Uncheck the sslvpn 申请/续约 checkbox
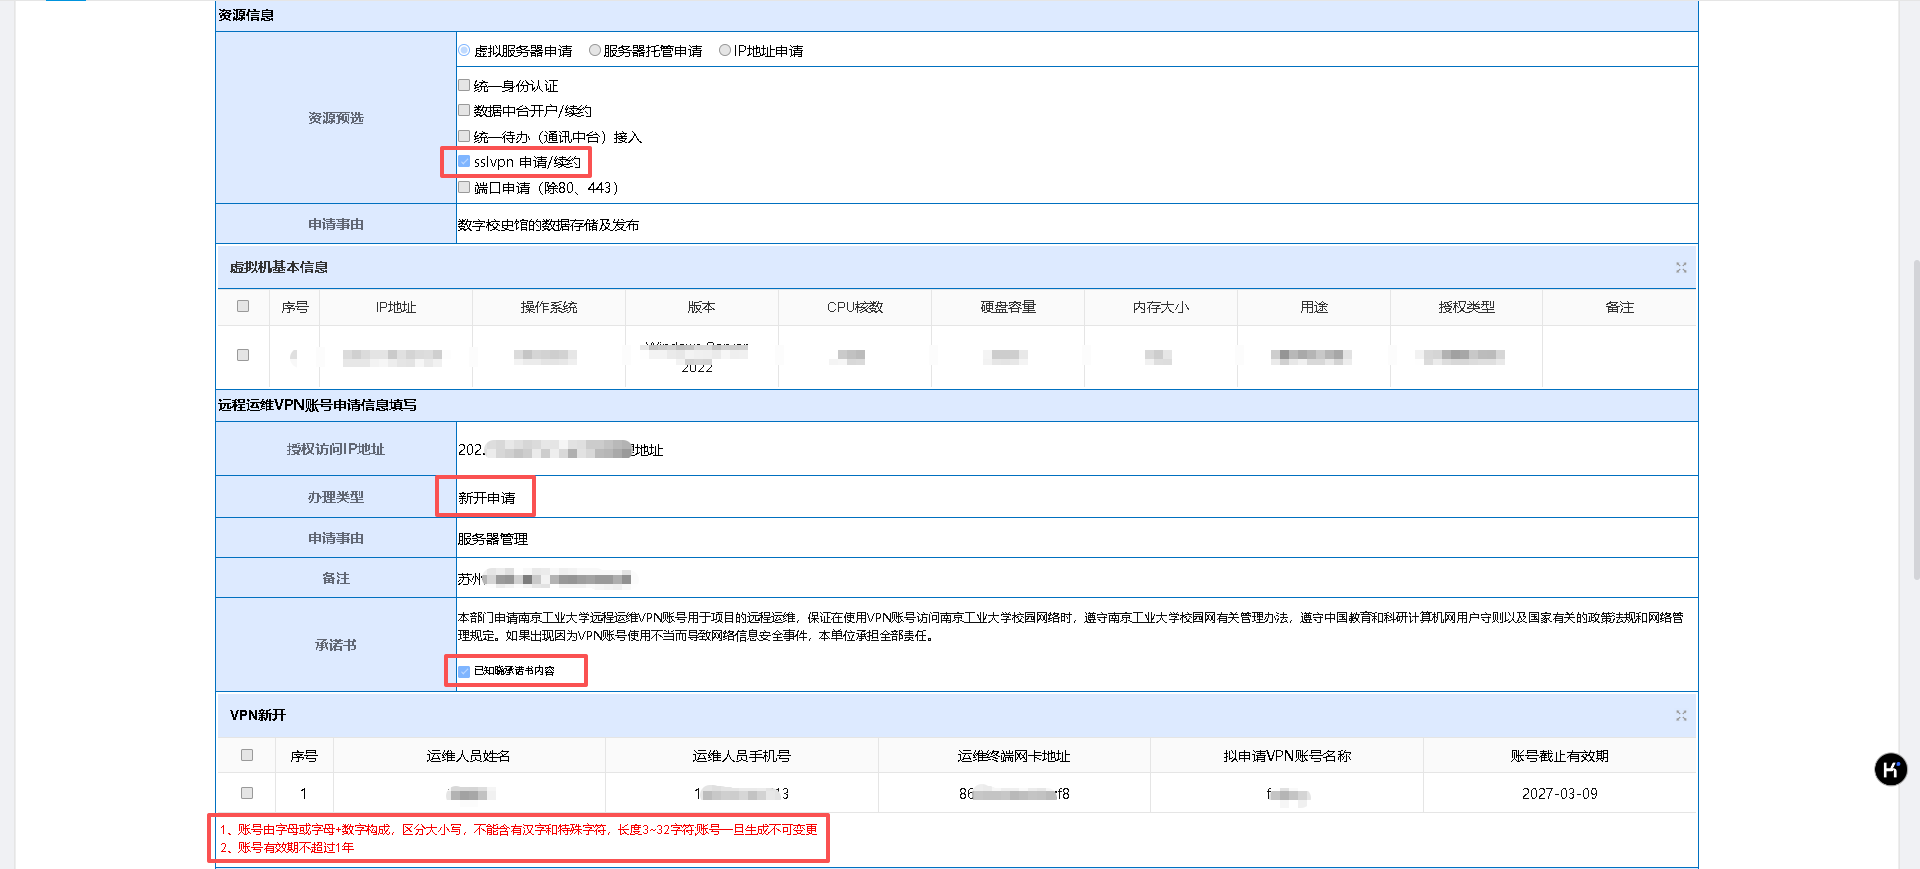 pyautogui.click(x=464, y=161)
